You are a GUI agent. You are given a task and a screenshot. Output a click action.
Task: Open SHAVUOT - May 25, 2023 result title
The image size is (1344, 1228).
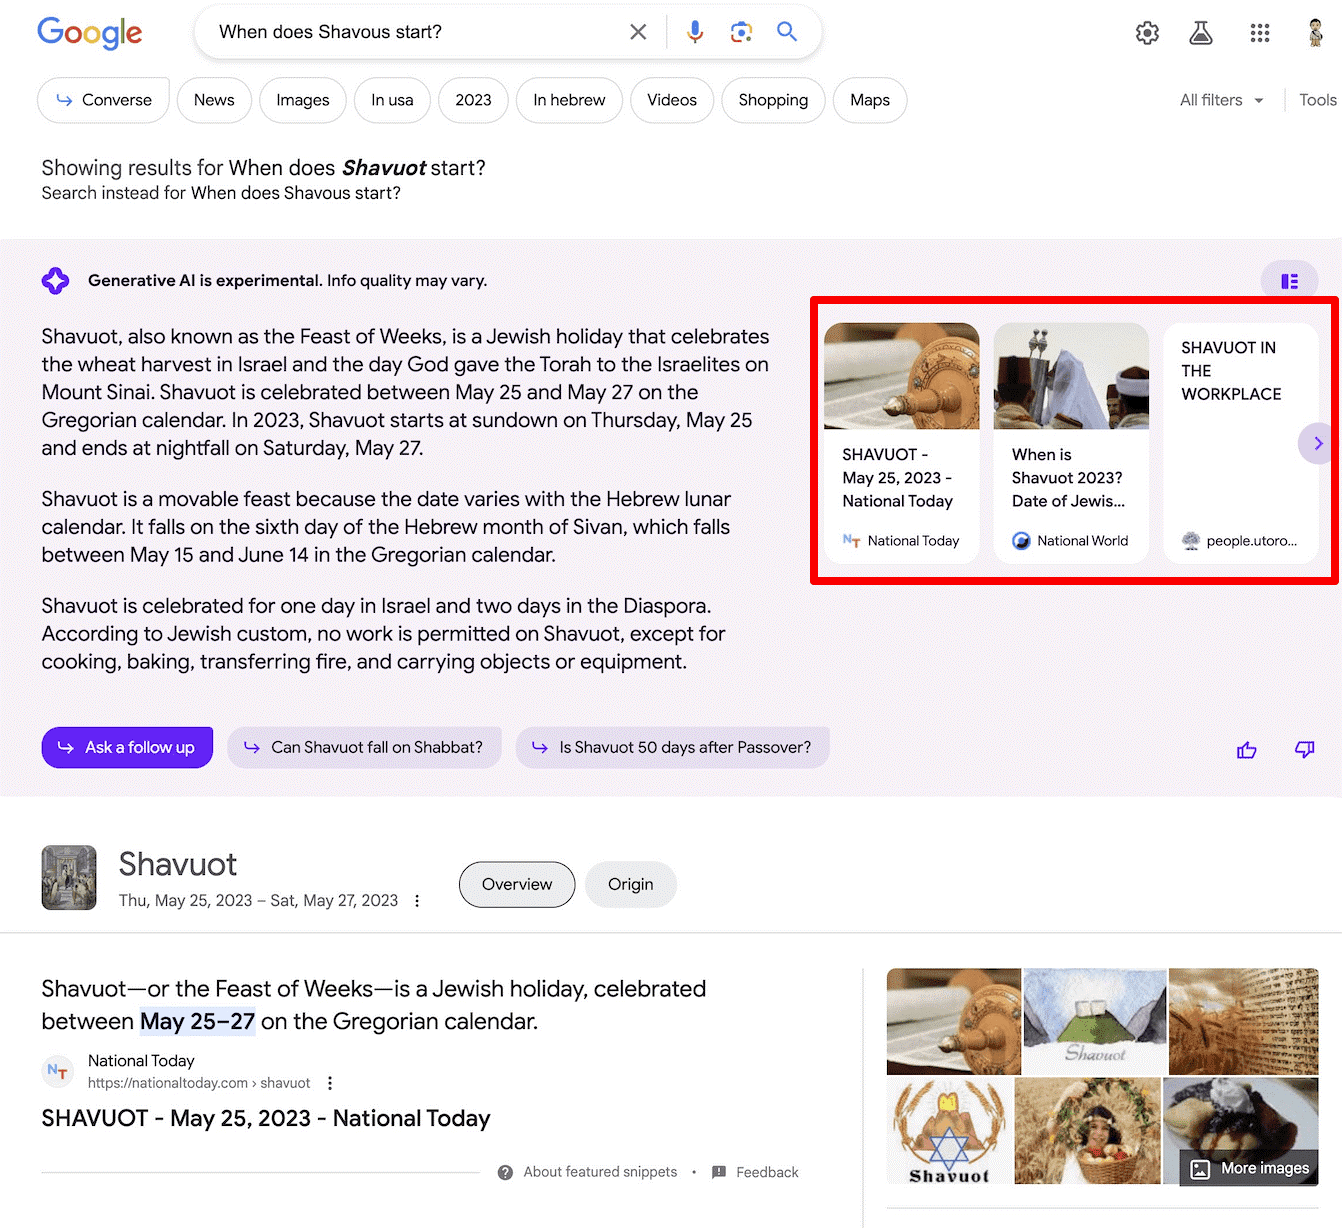click(266, 1118)
